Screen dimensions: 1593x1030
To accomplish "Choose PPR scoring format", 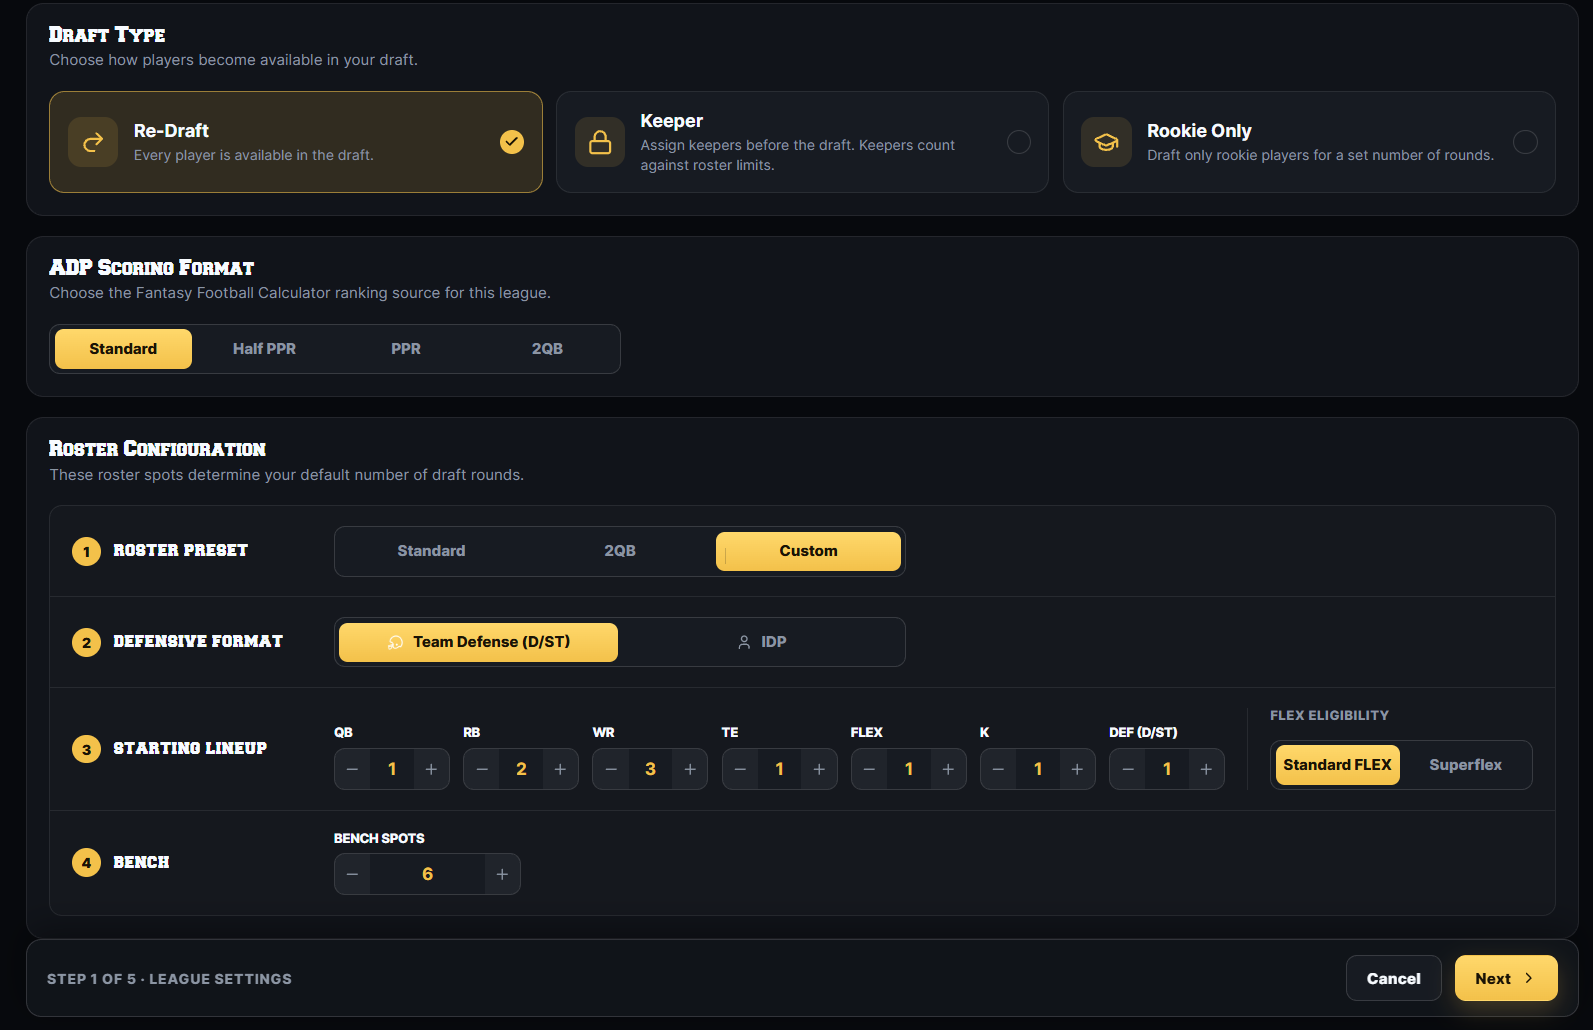I will coord(406,349).
